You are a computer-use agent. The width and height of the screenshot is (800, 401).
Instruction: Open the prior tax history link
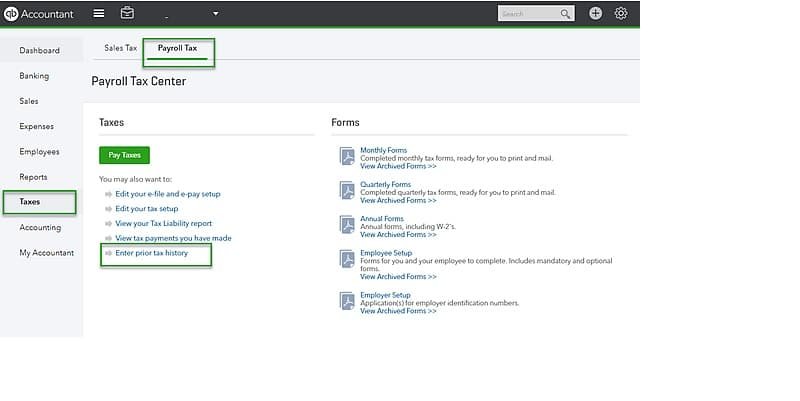point(152,253)
